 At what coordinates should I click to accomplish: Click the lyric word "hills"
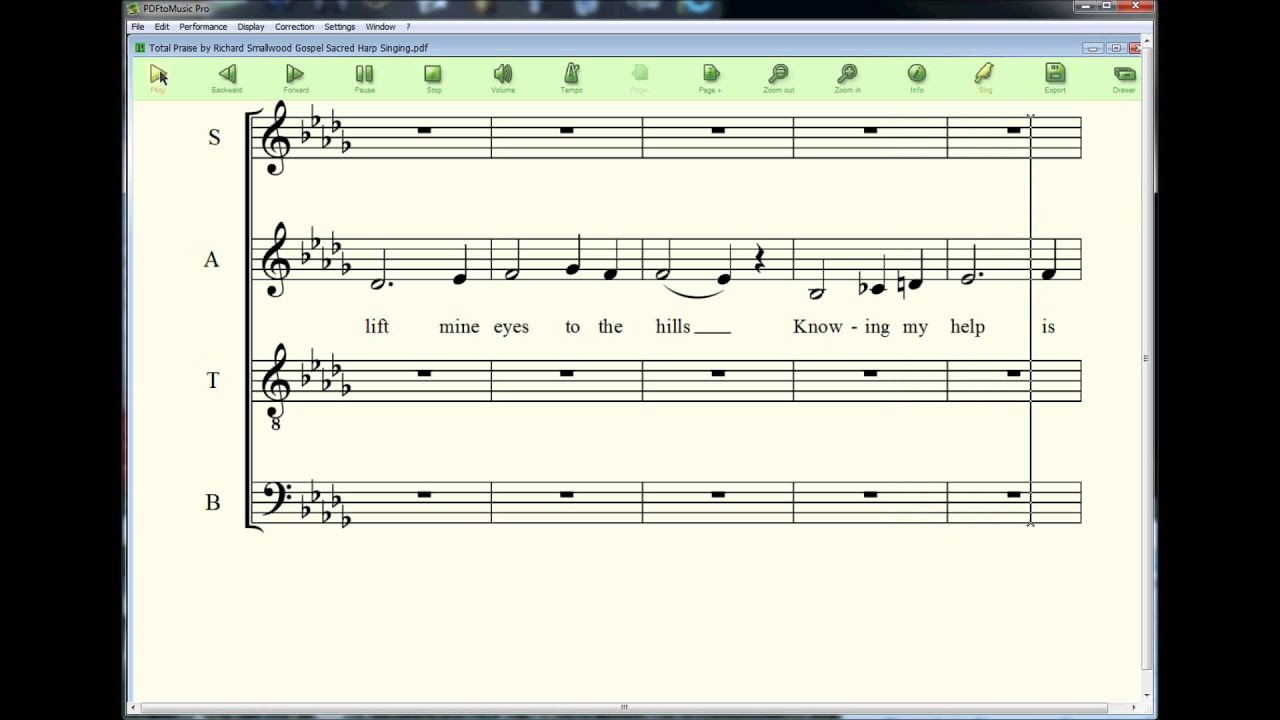coord(673,326)
